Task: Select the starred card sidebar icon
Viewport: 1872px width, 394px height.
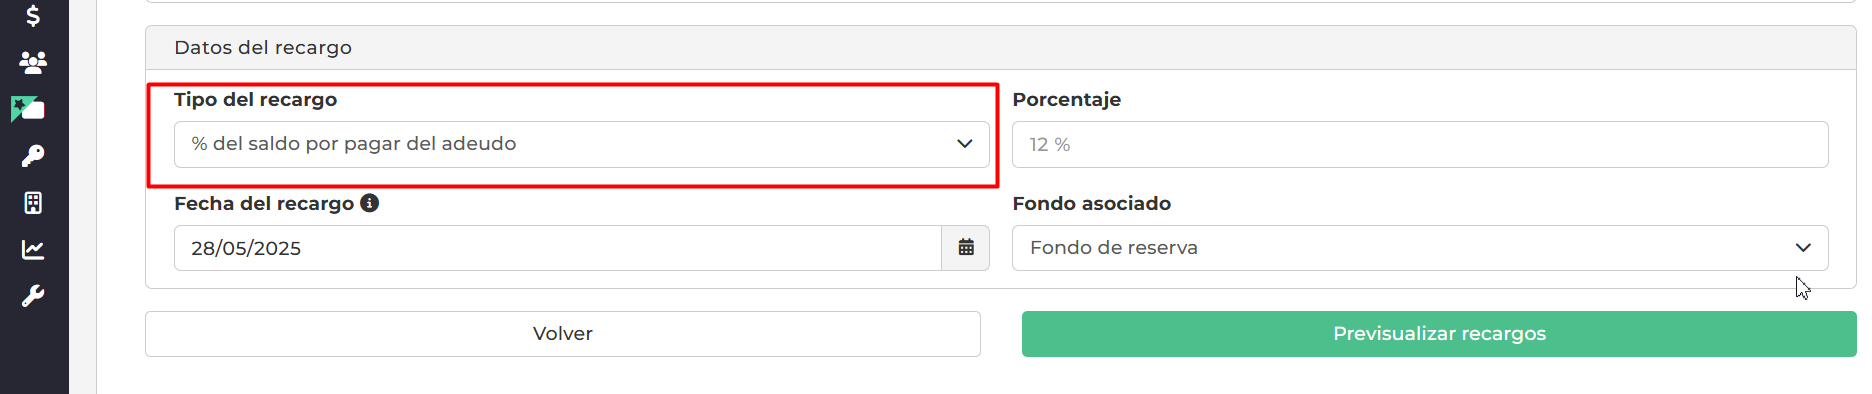Action: coord(28,109)
